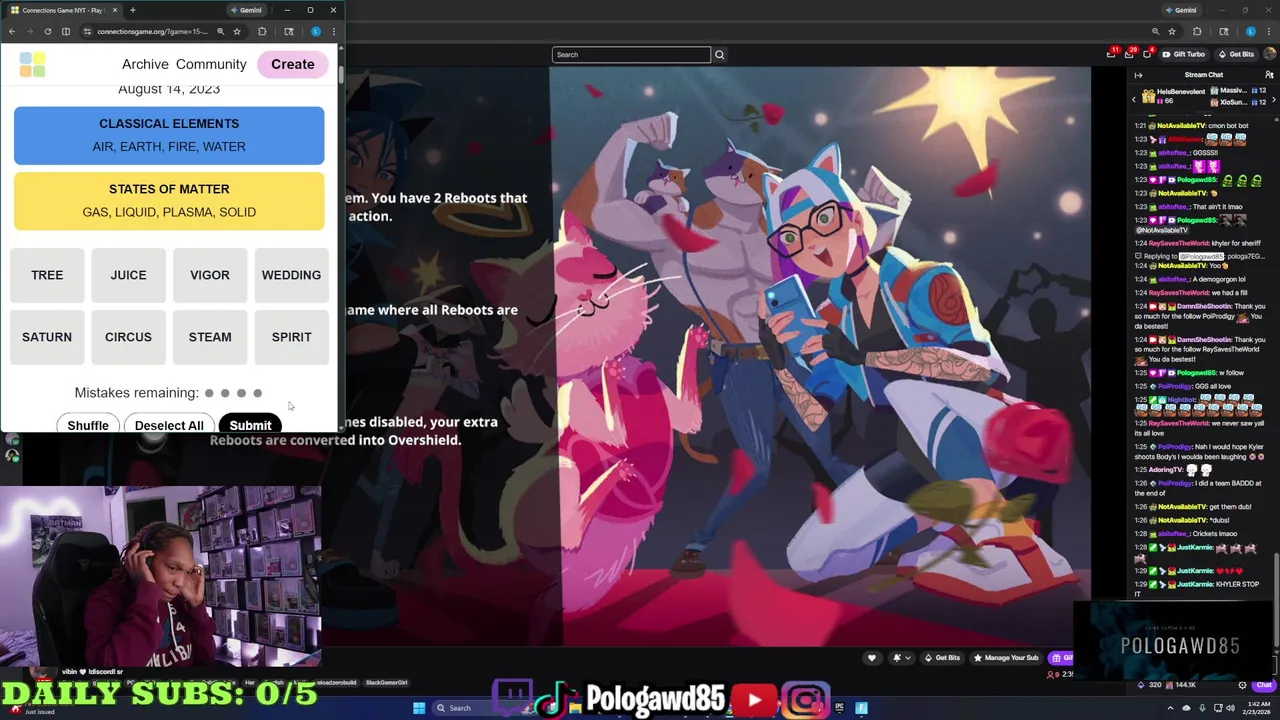Viewport: 1280px width, 720px height.
Task: Bookmark the Connections page with the star
Action: point(237,31)
